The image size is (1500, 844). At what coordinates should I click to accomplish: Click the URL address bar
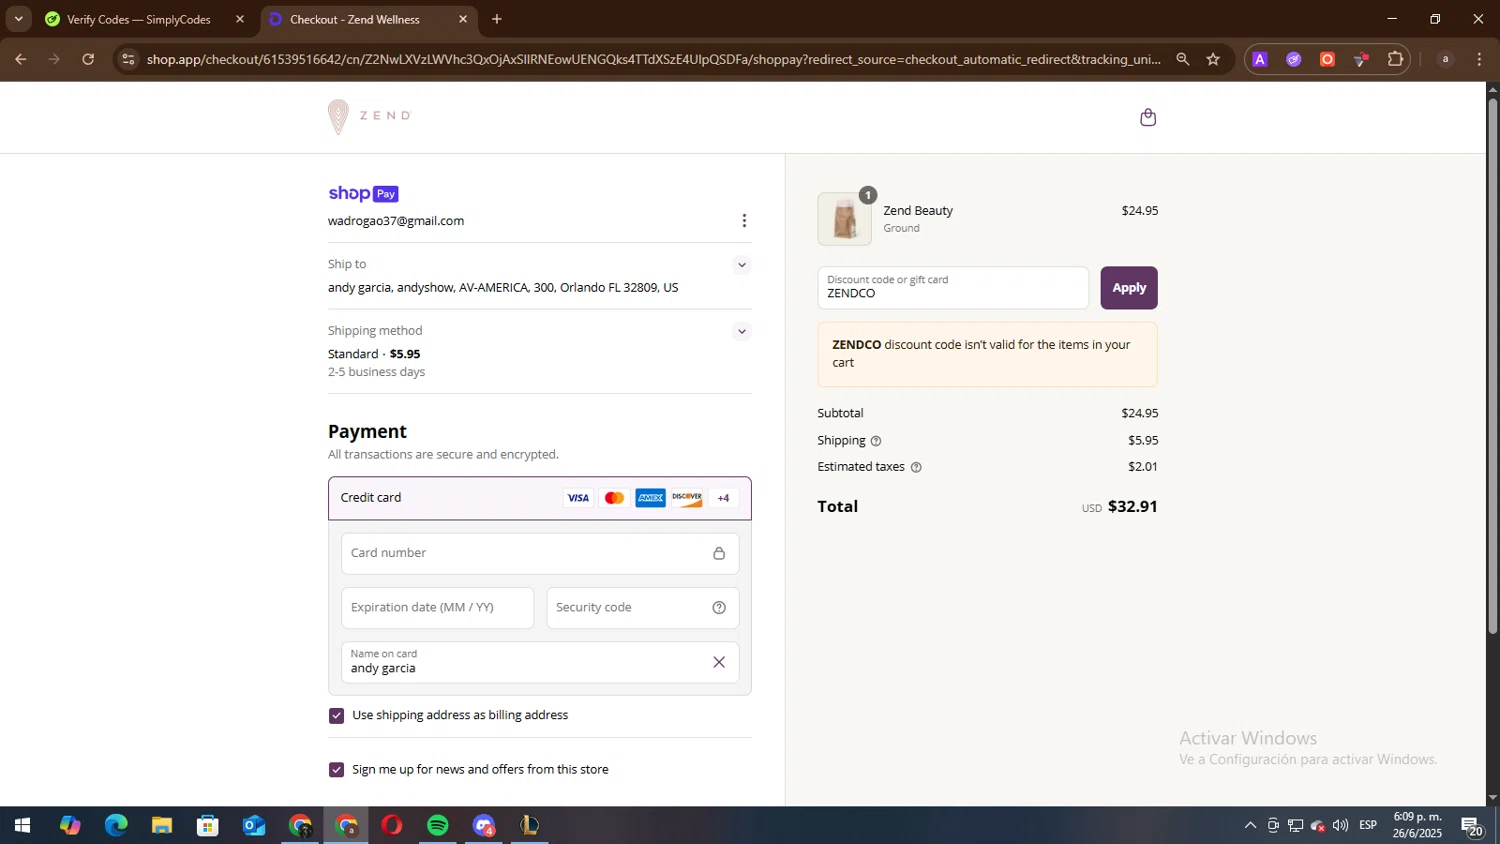click(654, 59)
